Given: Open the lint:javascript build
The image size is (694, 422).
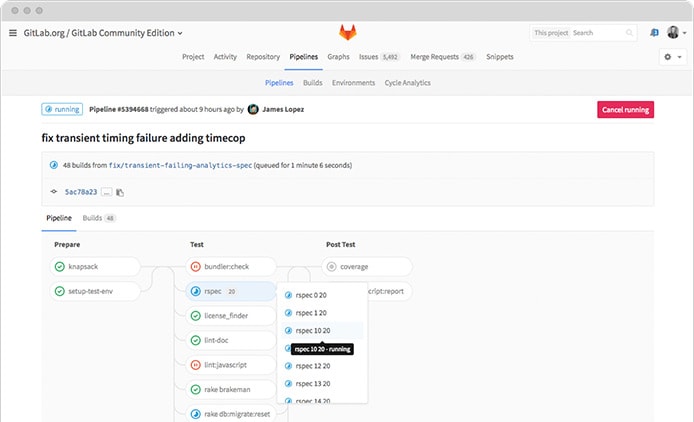Looking at the screenshot, I should point(231,365).
